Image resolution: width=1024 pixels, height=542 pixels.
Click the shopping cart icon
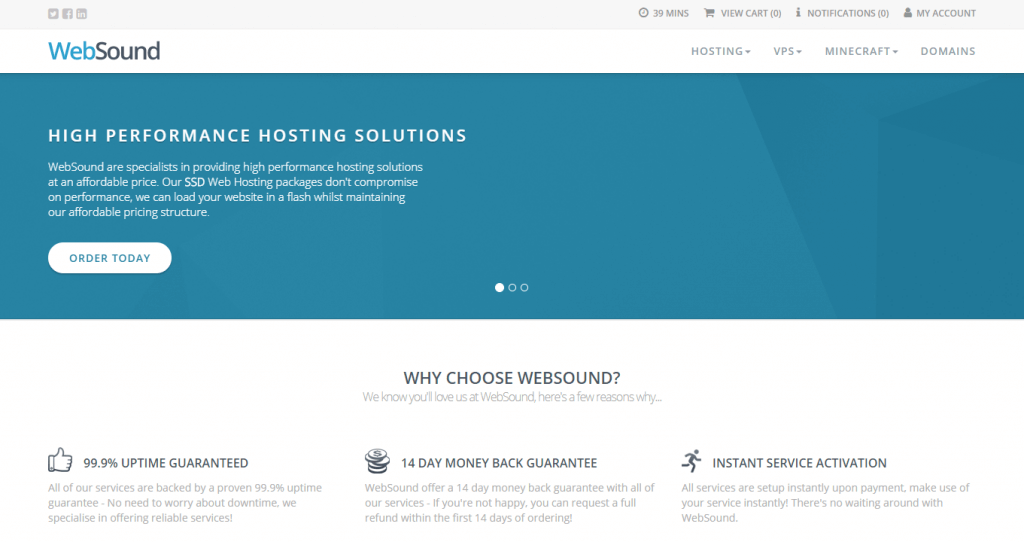709,12
